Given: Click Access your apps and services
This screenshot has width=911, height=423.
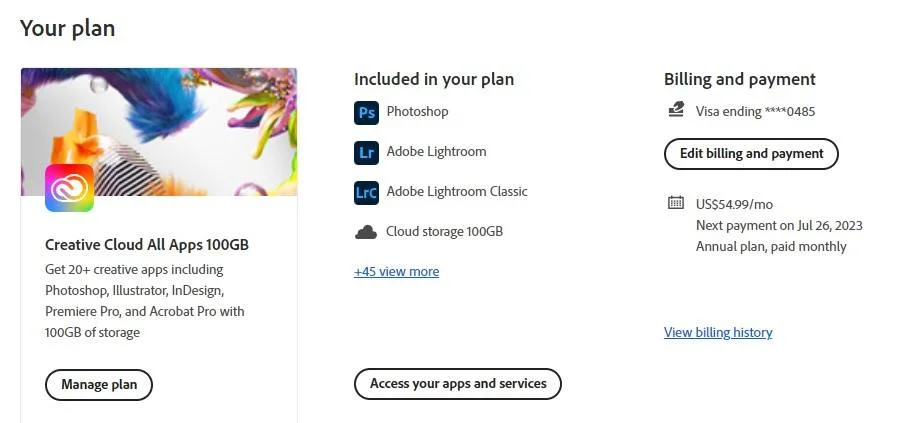Looking at the screenshot, I should (x=458, y=383).
